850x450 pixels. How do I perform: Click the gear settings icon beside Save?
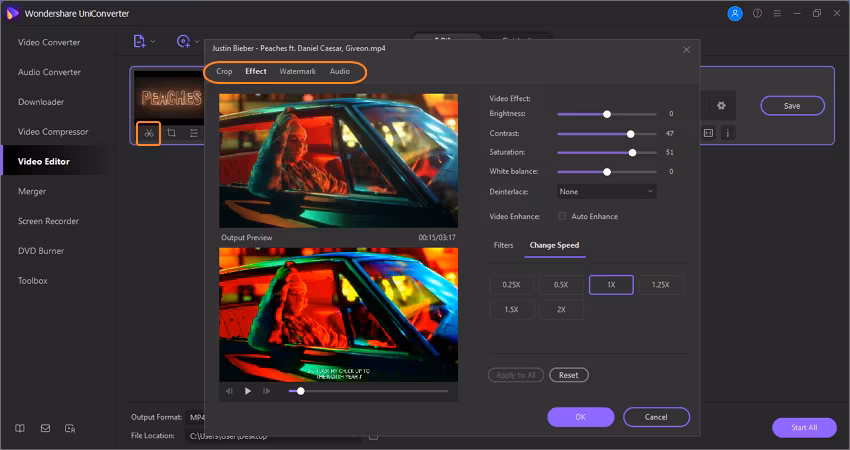[721, 106]
